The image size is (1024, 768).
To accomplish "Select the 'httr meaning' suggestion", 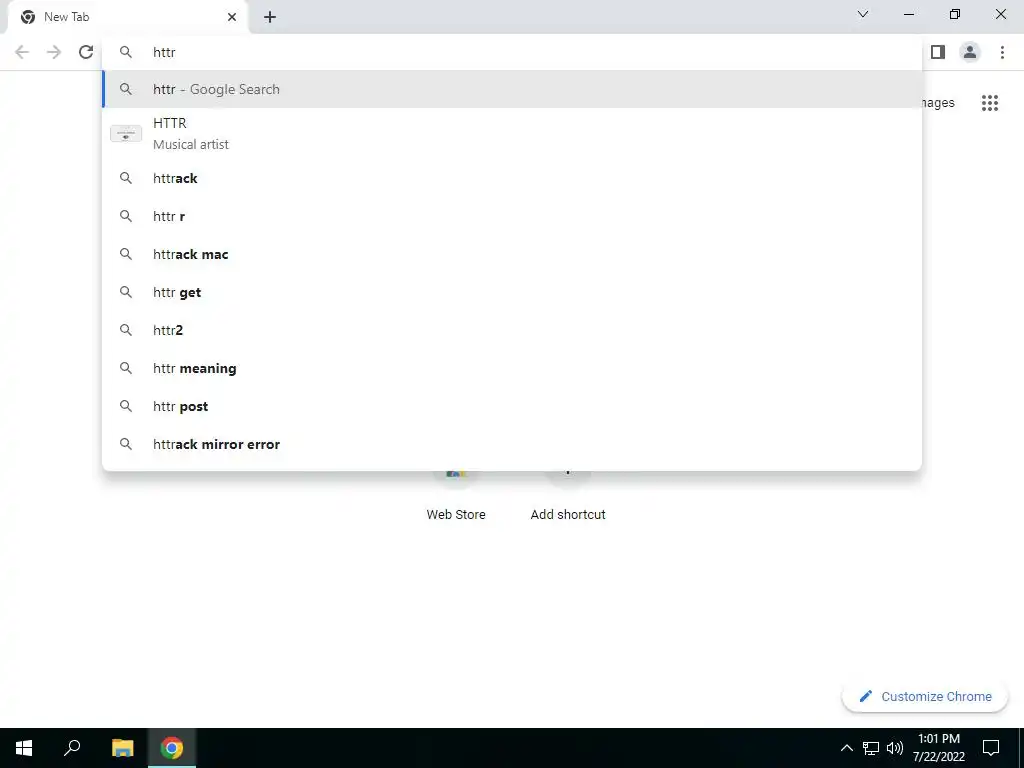I will 512,368.
